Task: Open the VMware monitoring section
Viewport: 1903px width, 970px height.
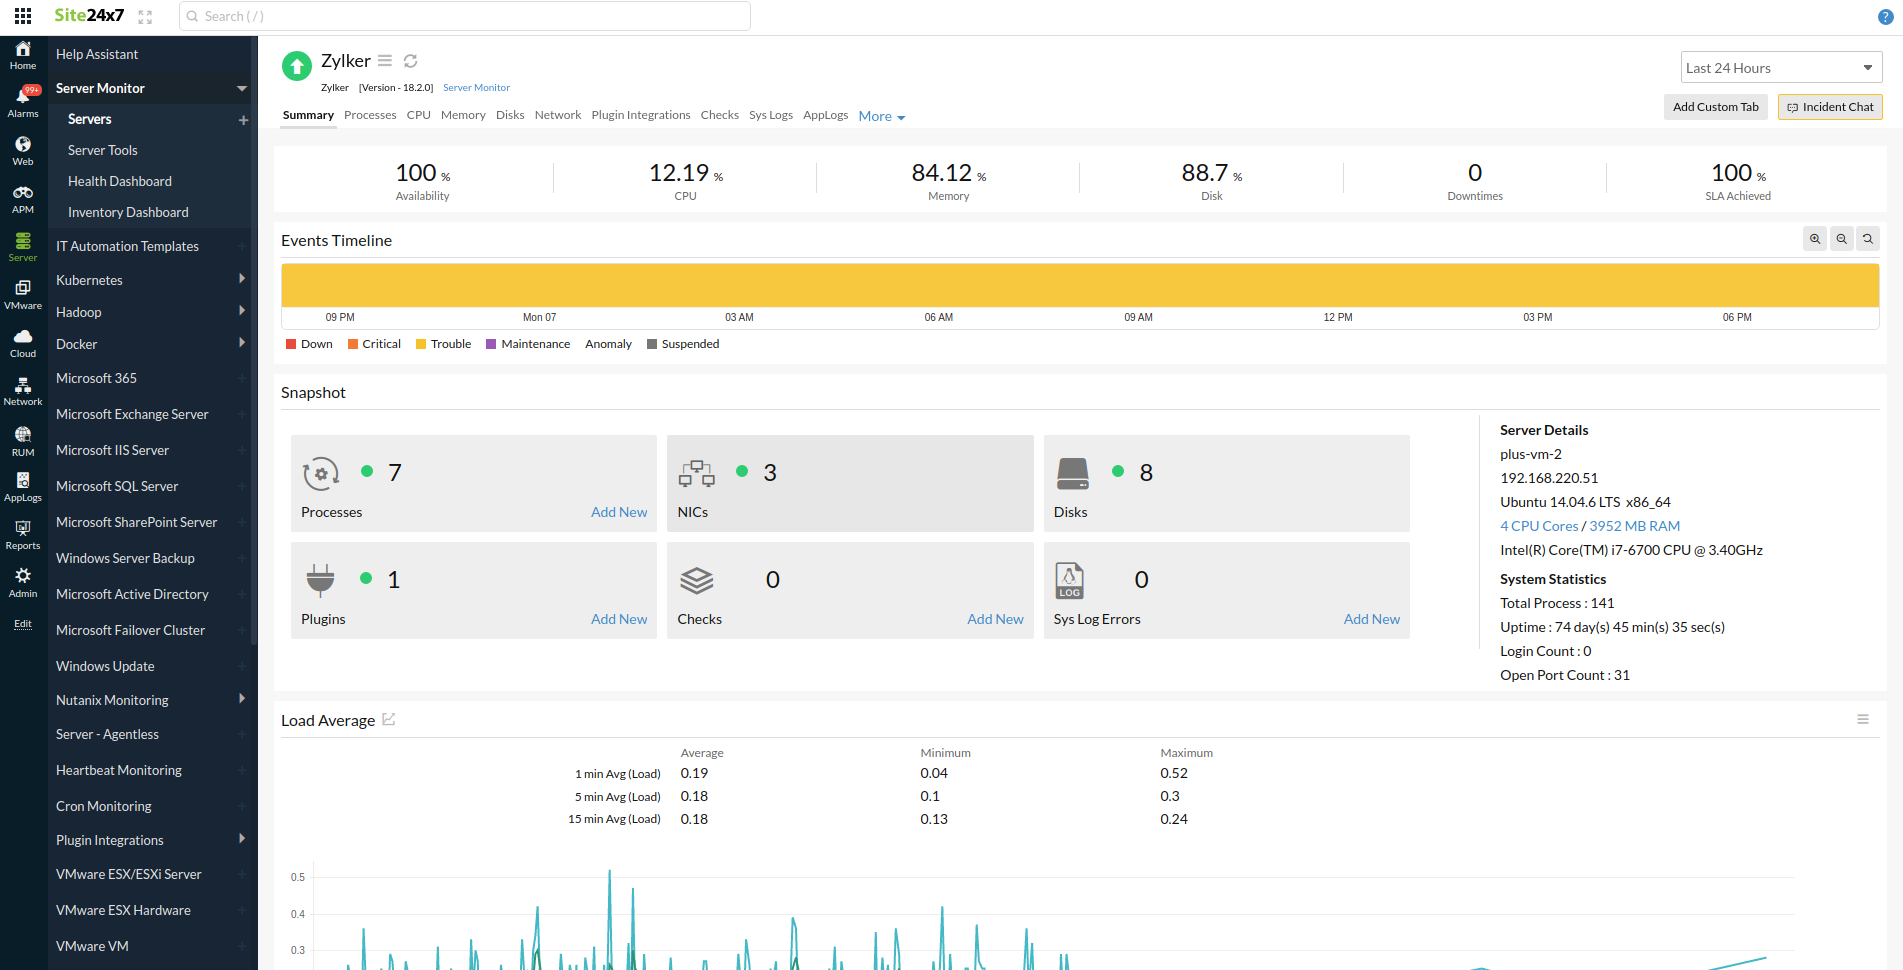Action: (x=22, y=292)
